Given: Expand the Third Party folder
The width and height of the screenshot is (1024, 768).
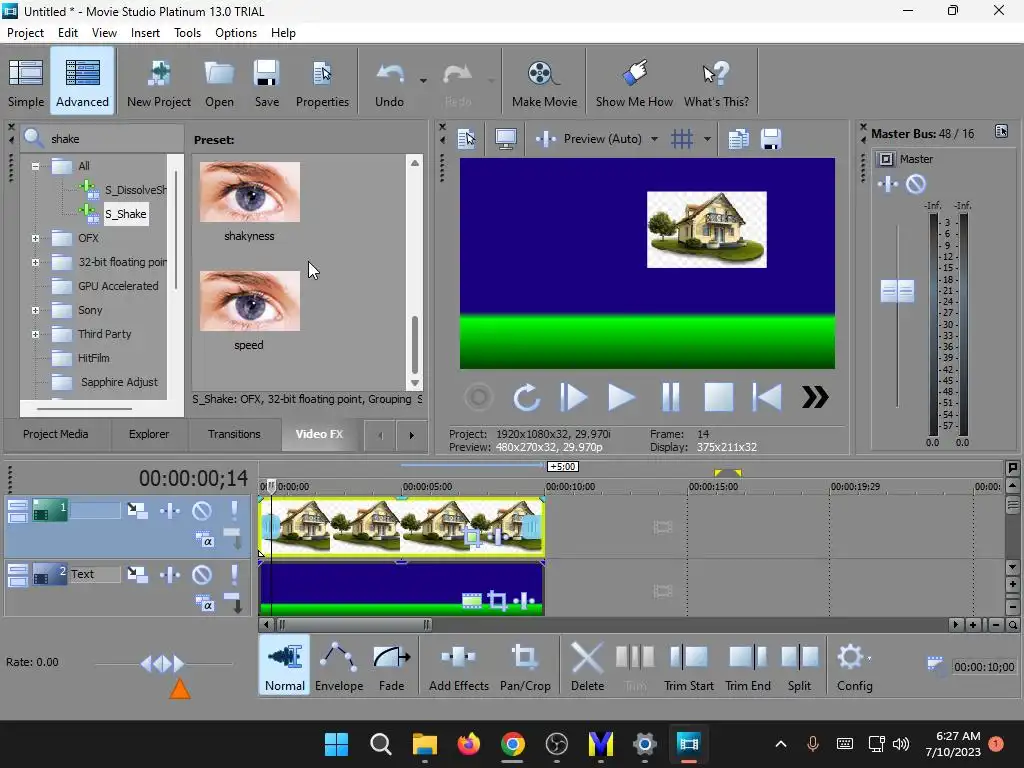Looking at the screenshot, I should tap(35, 334).
